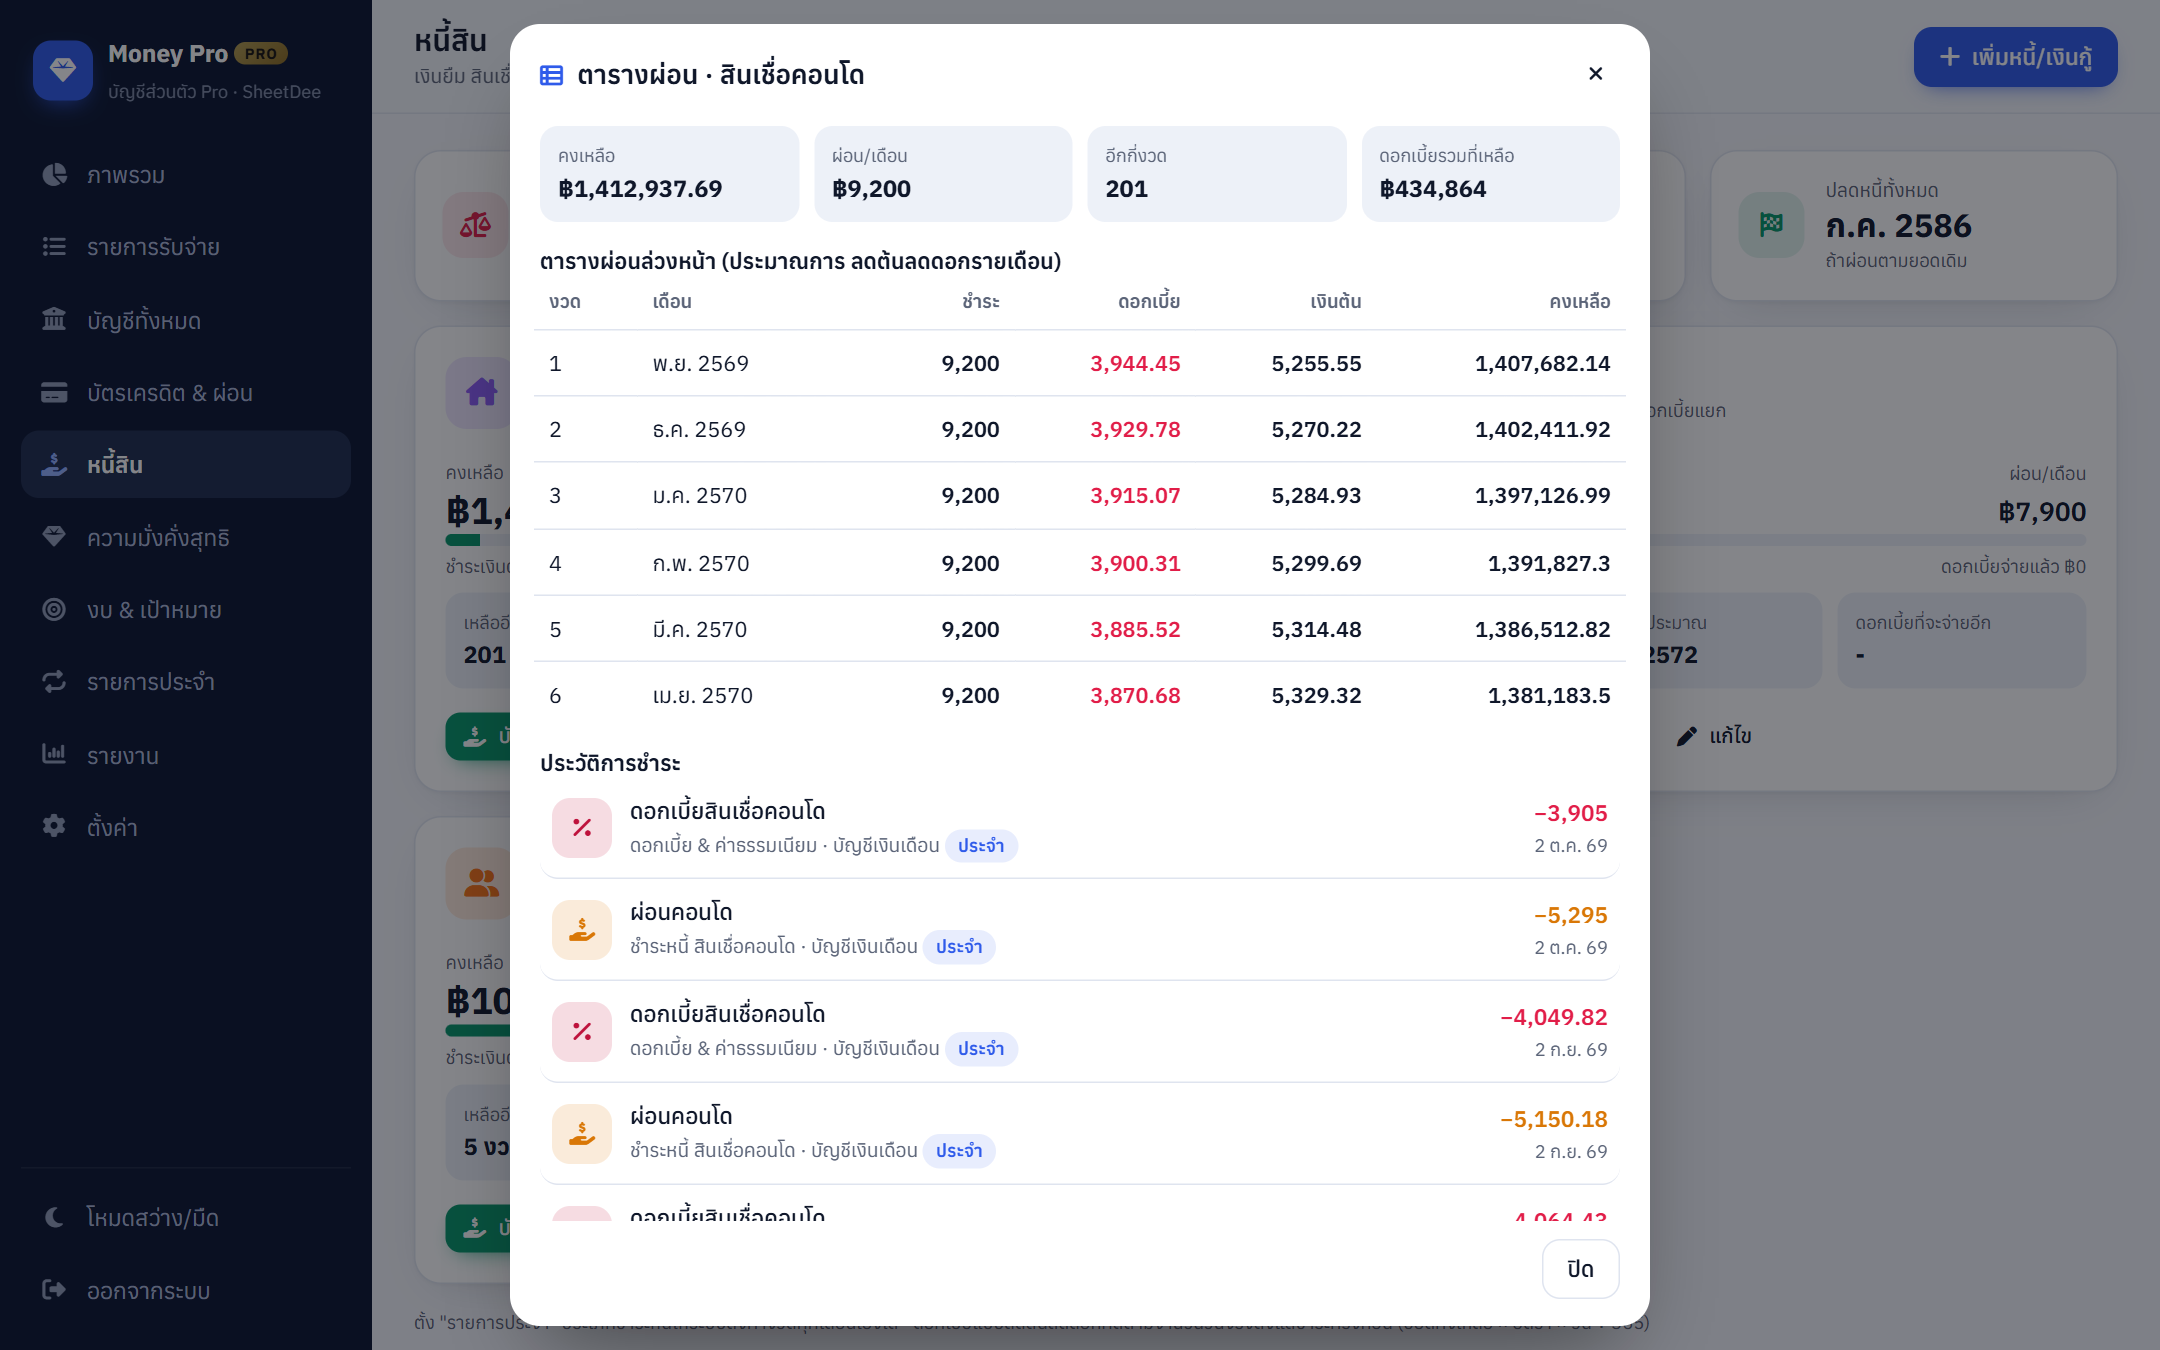Click the percent icon of the −3,905 interest entry

point(582,828)
